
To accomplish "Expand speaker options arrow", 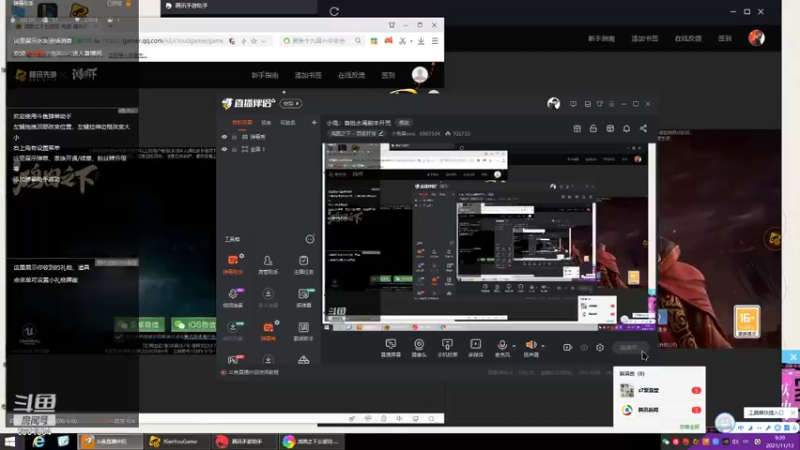I will tap(543, 346).
